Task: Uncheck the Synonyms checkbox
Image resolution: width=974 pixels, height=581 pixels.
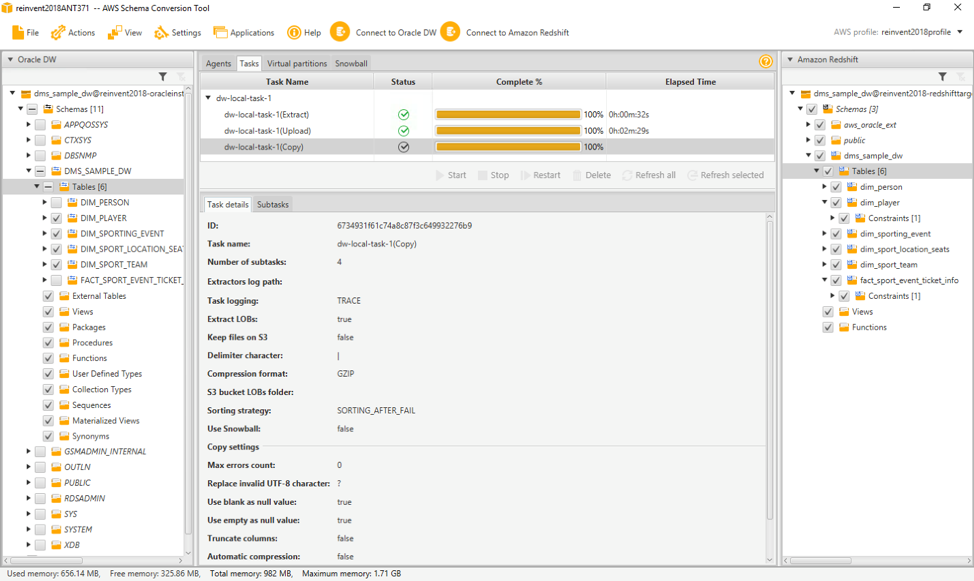Action: [x=48, y=436]
